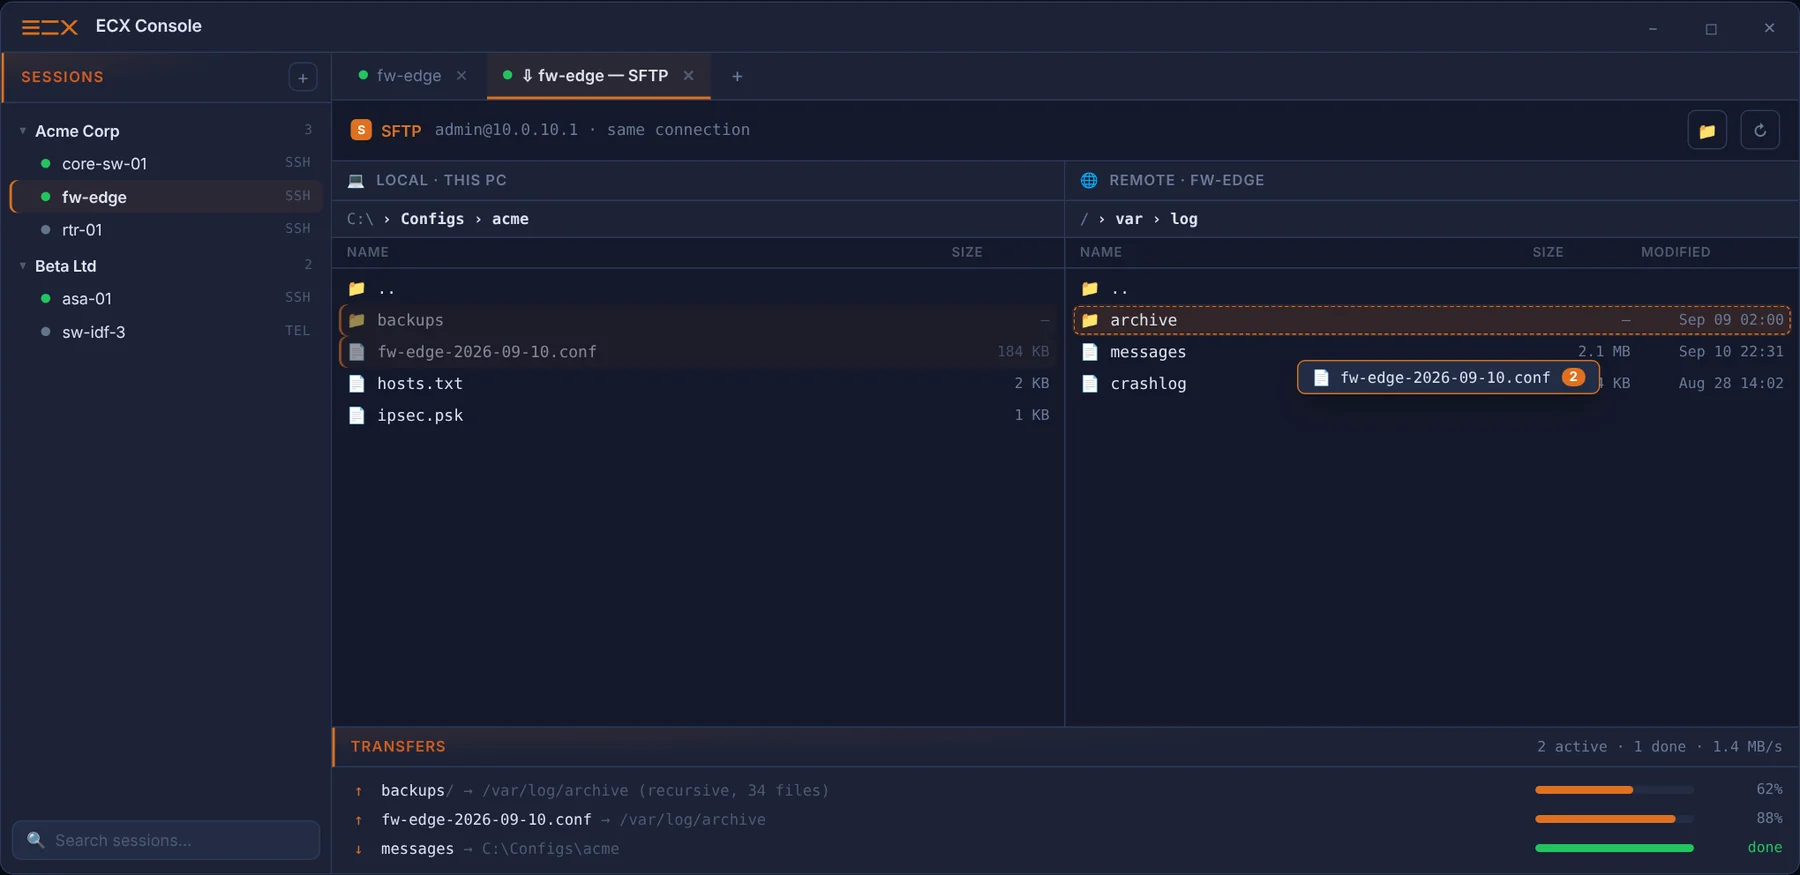Open the asa-01 session

tap(166, 298)
